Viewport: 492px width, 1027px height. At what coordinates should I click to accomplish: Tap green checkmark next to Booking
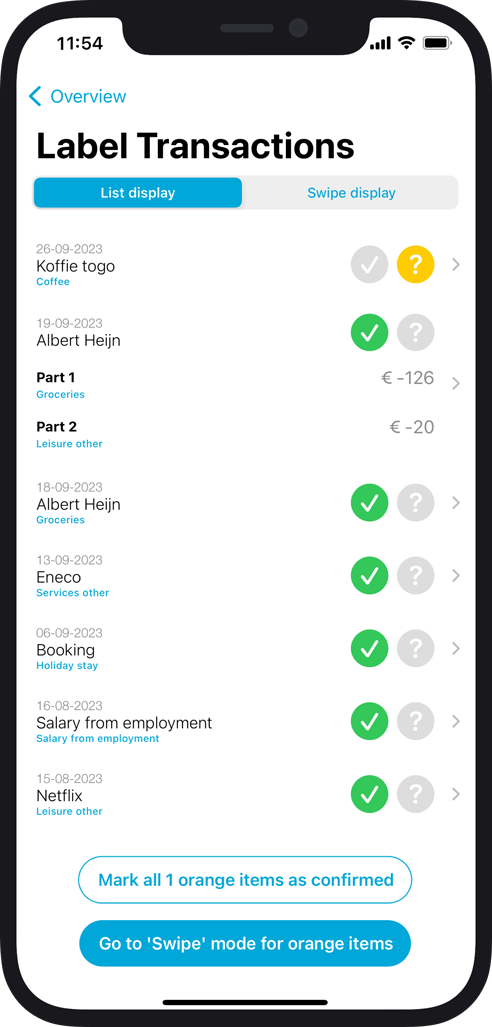(x=369, y=648)
